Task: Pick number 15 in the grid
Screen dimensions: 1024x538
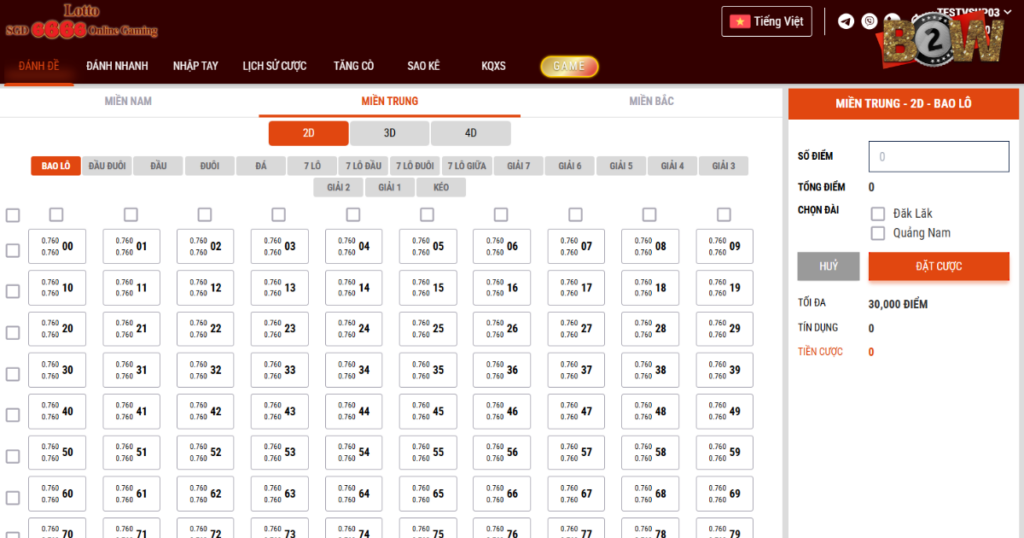Action: 428,288
